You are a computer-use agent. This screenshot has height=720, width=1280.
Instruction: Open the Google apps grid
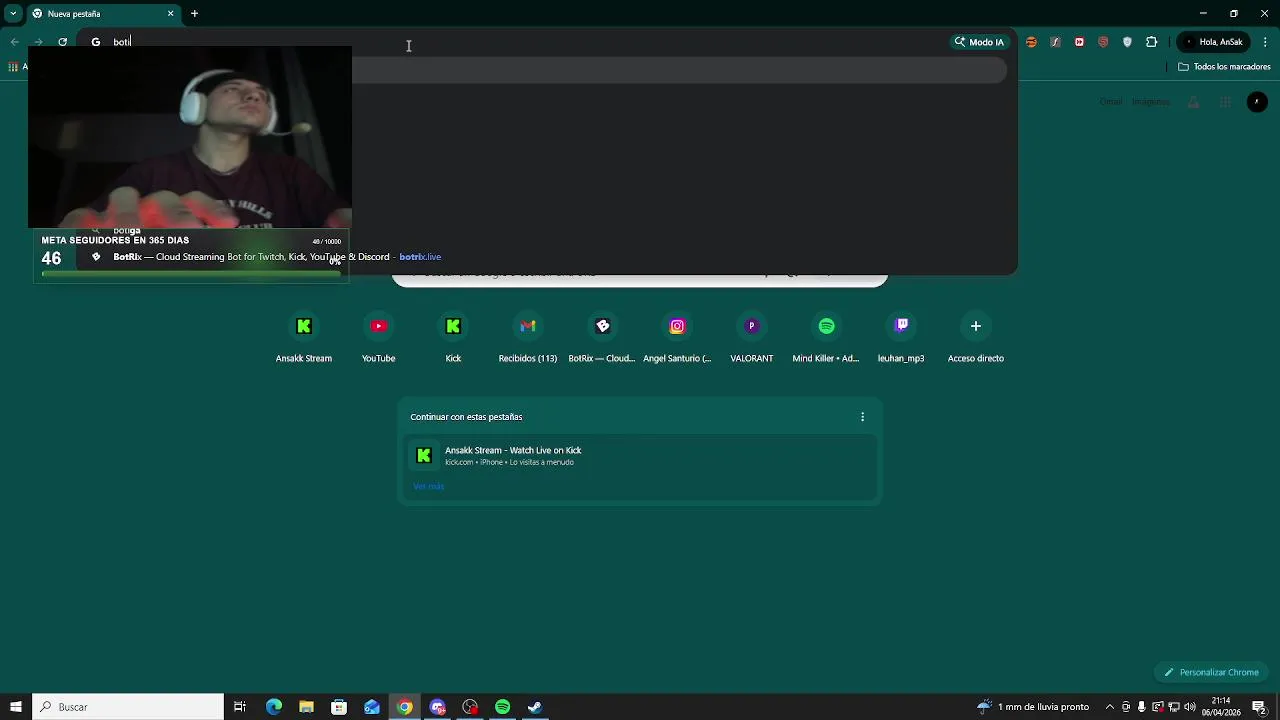(1225, 102)
